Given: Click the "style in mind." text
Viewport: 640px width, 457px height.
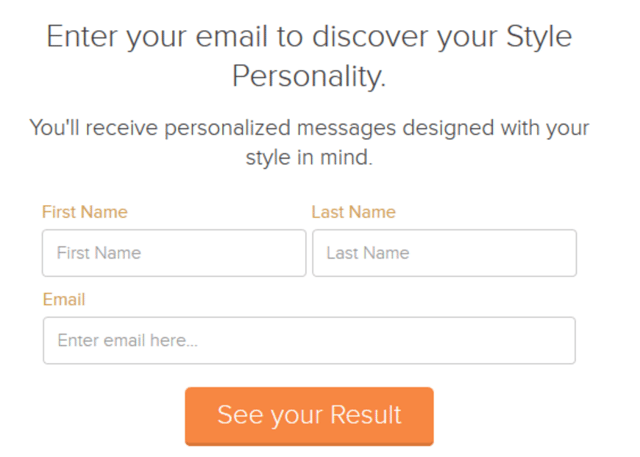Looking at the screenshot, I should pyautogui.click(x=309, y=158).
